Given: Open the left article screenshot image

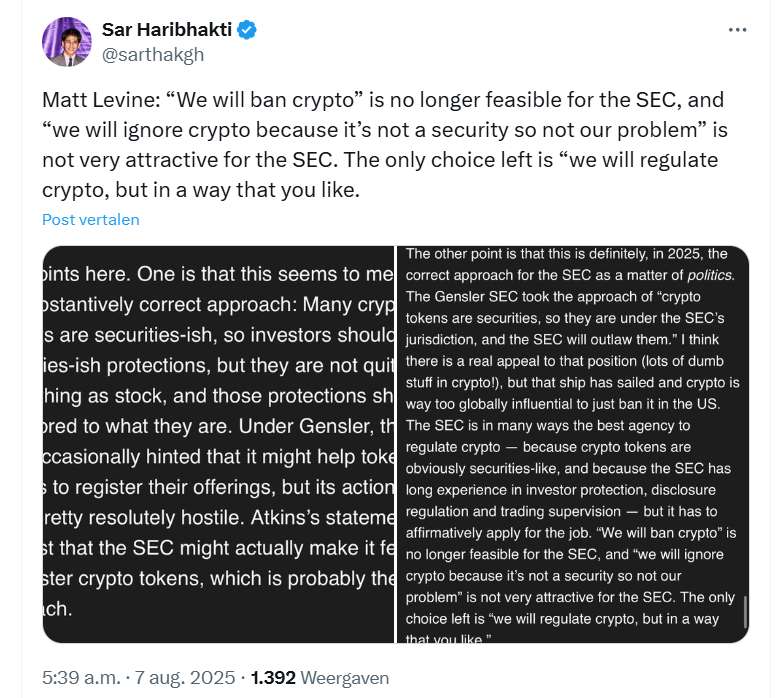Looking at the screenshot, I should [x=218, y=443].
